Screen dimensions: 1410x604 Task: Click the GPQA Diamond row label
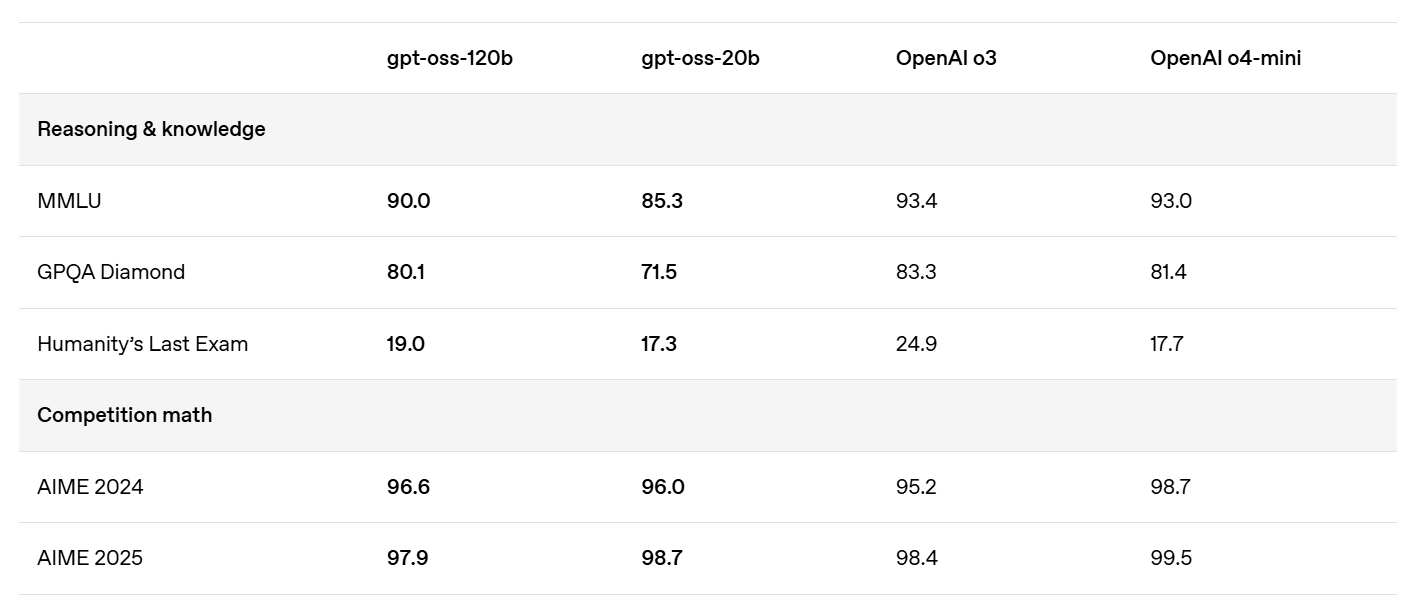tap(111, 272)
